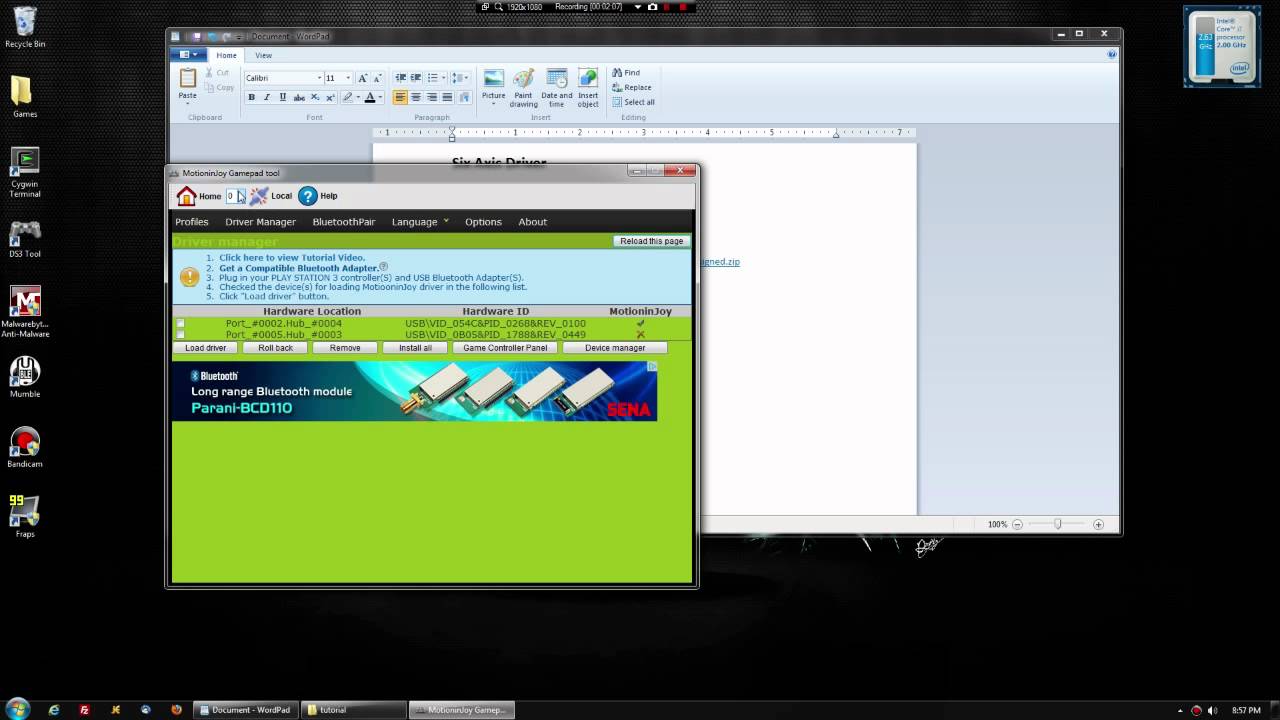Image resolution: width=1280 pixels, height=720 pixels.
Task: Open the DS3 Tool desktop shortcut
Action: 25,240
